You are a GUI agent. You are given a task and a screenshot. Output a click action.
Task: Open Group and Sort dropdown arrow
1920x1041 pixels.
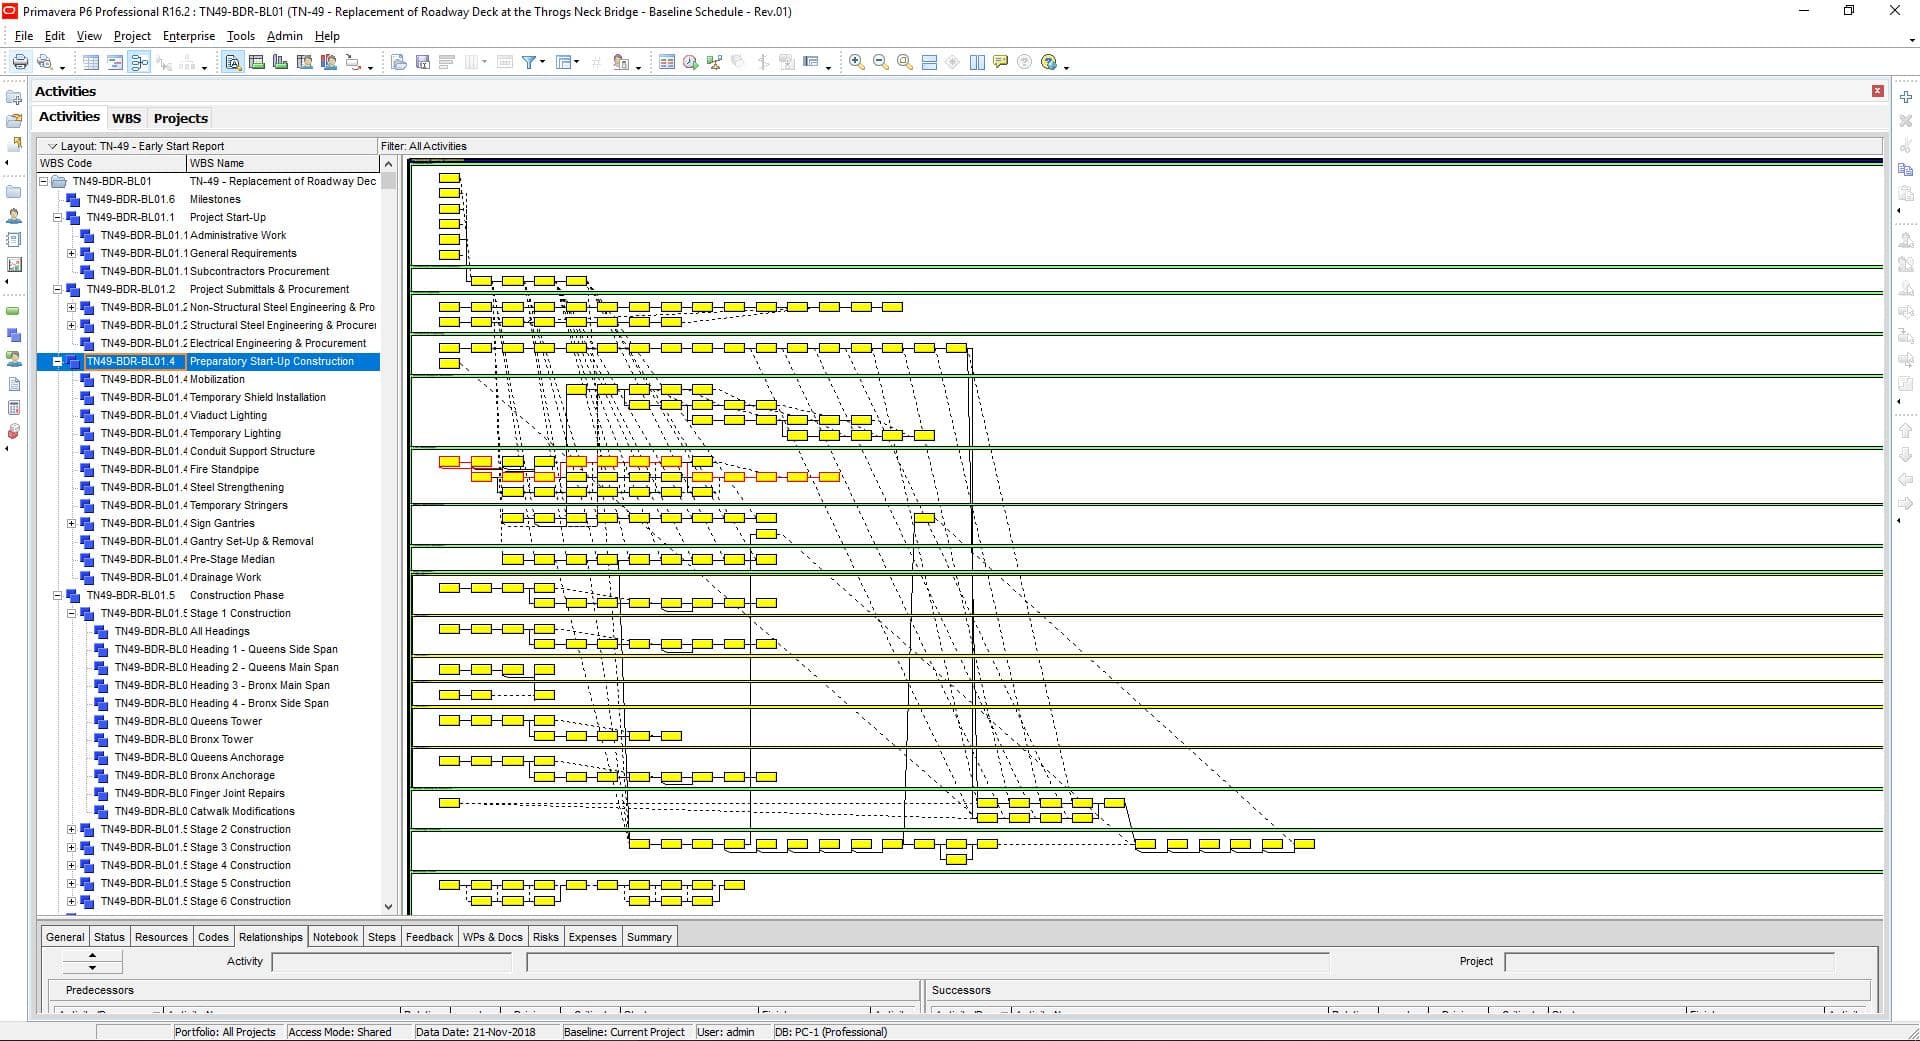[576, 62]
